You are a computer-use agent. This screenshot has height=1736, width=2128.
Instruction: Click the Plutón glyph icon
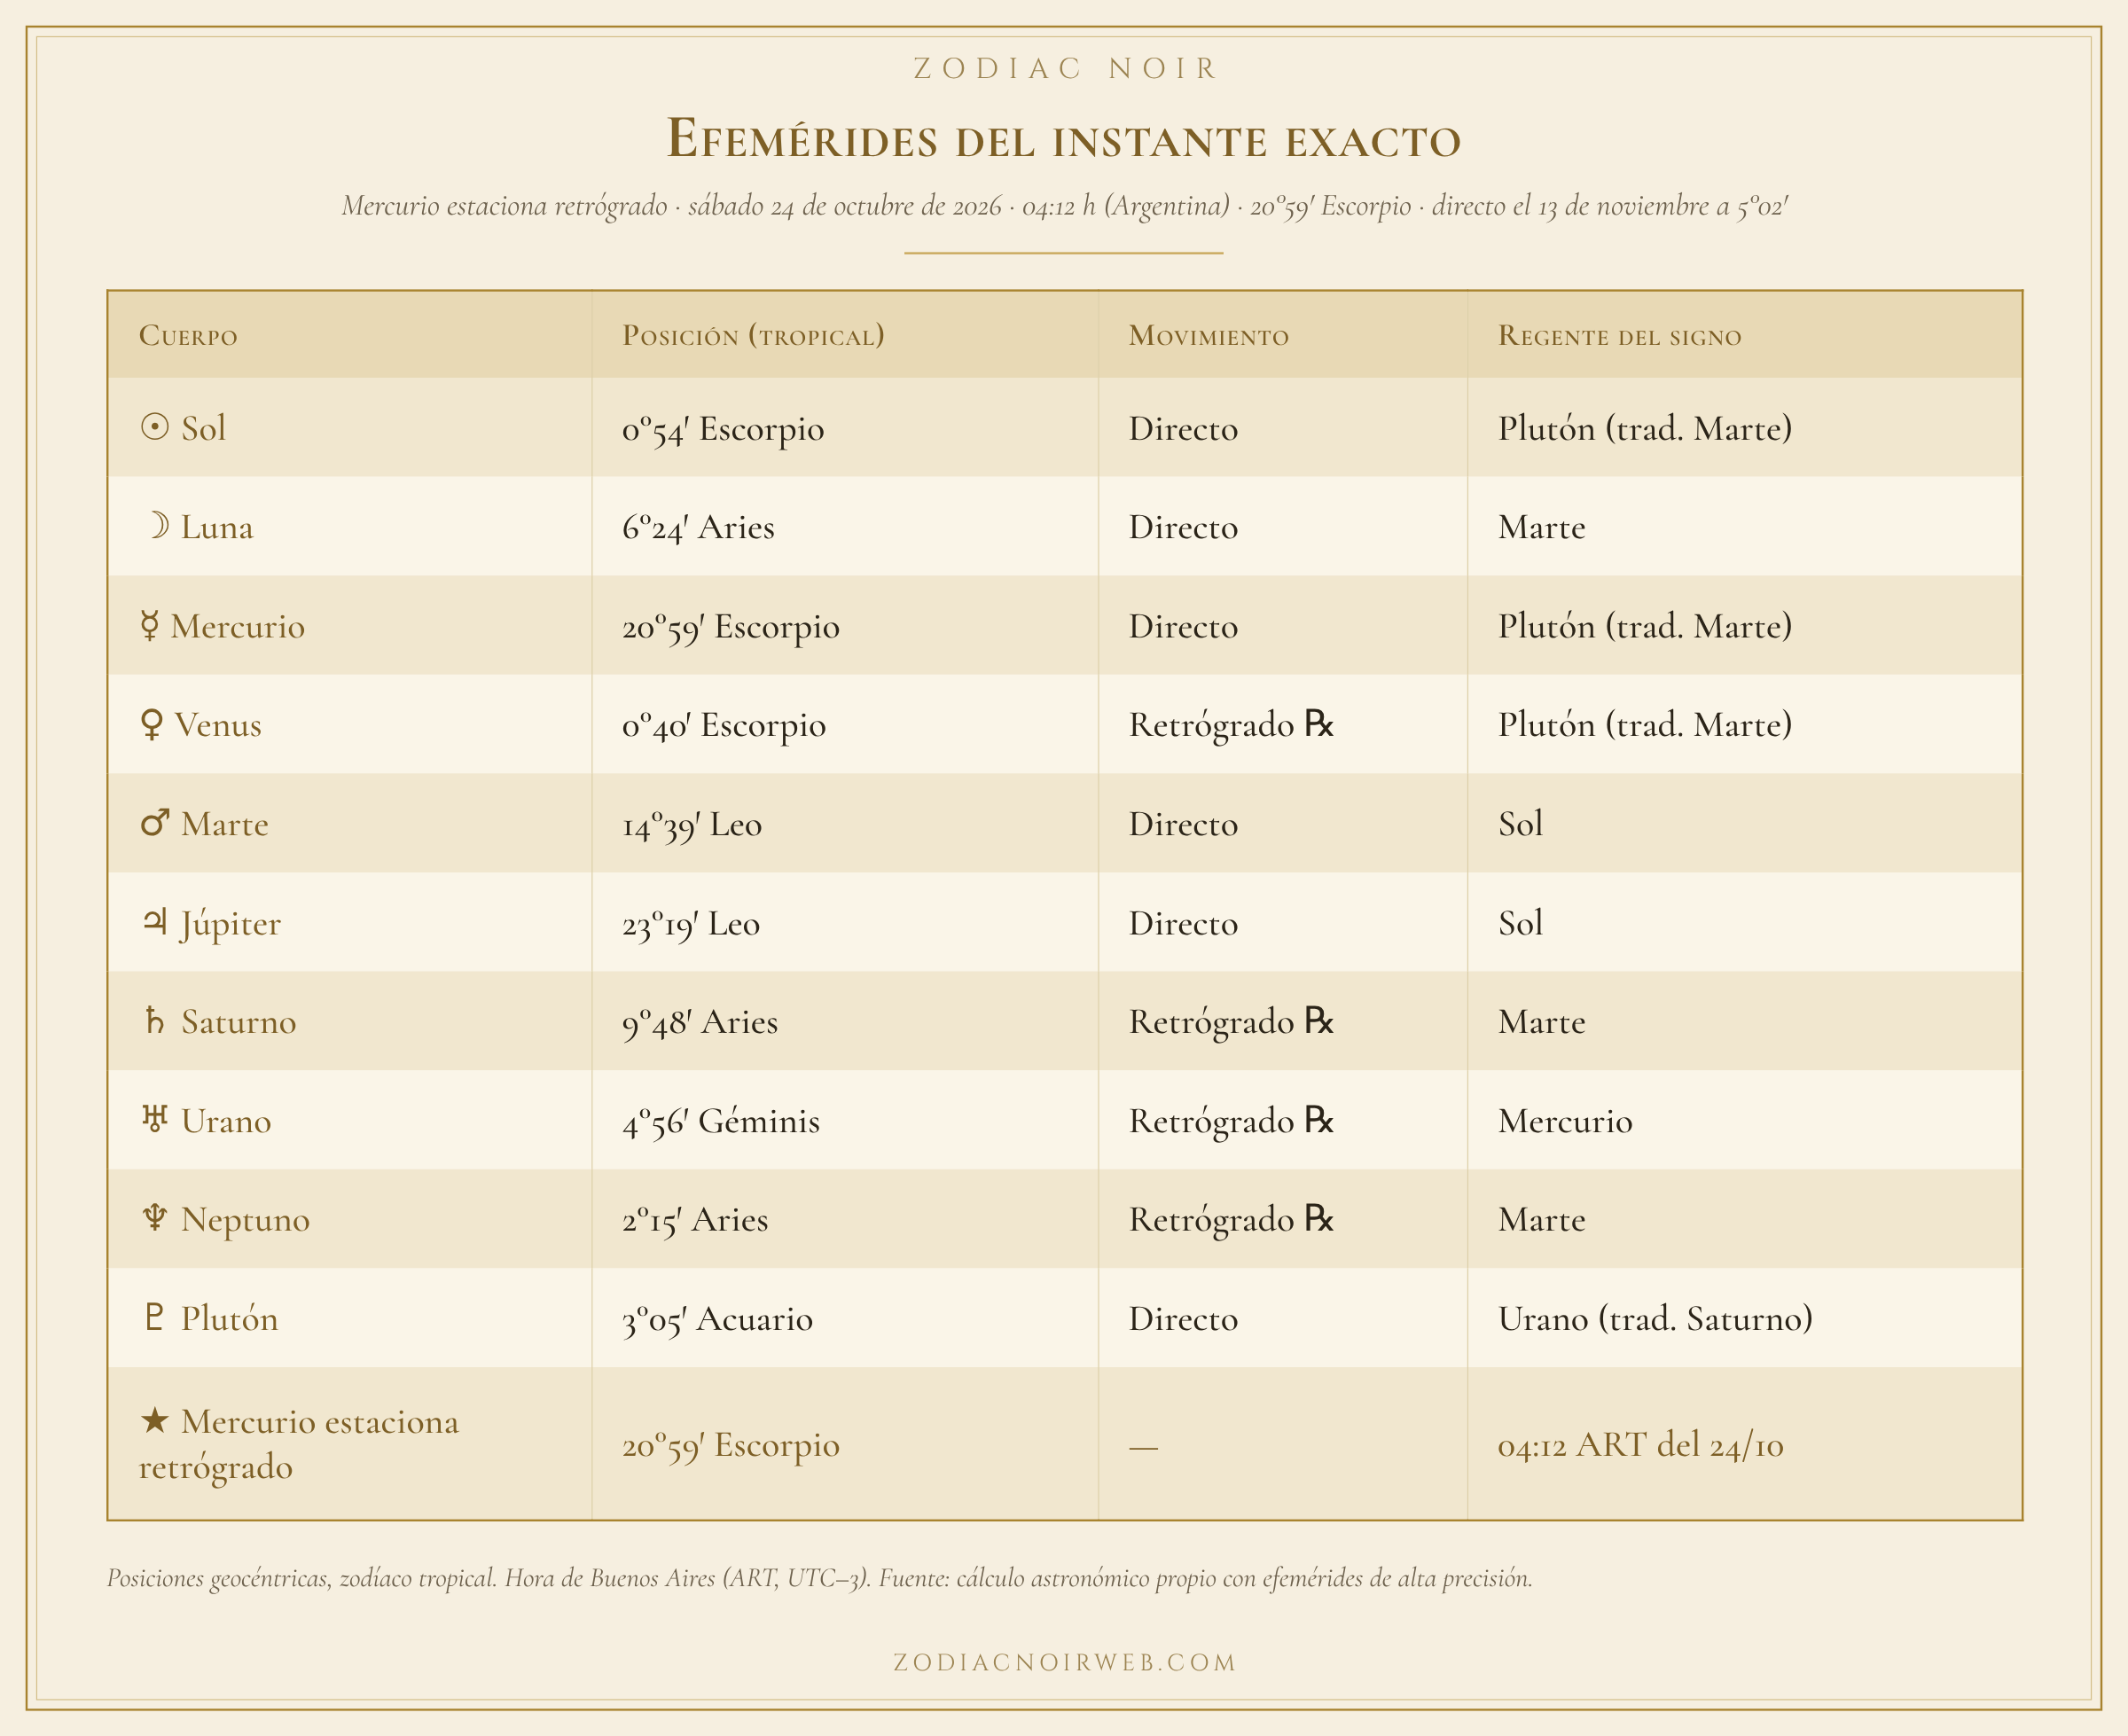[155, 1317]
